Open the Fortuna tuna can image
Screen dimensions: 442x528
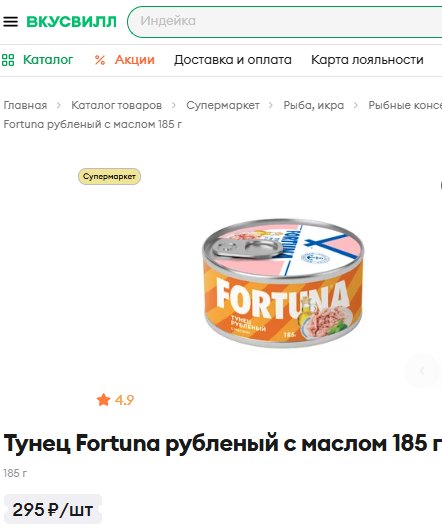pos(283,283)
